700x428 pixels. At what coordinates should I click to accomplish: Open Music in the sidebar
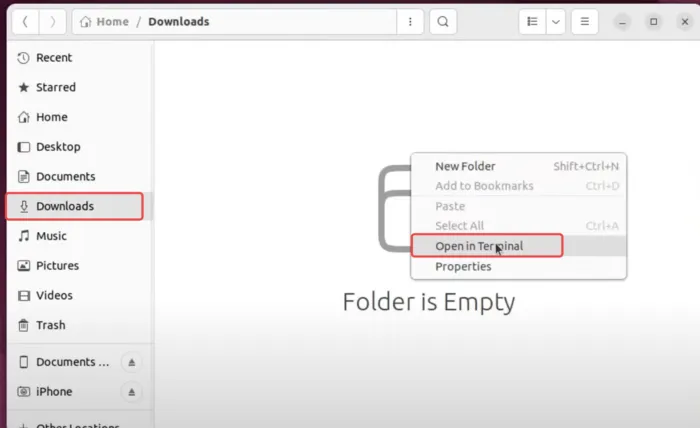[x=79, y=236]
